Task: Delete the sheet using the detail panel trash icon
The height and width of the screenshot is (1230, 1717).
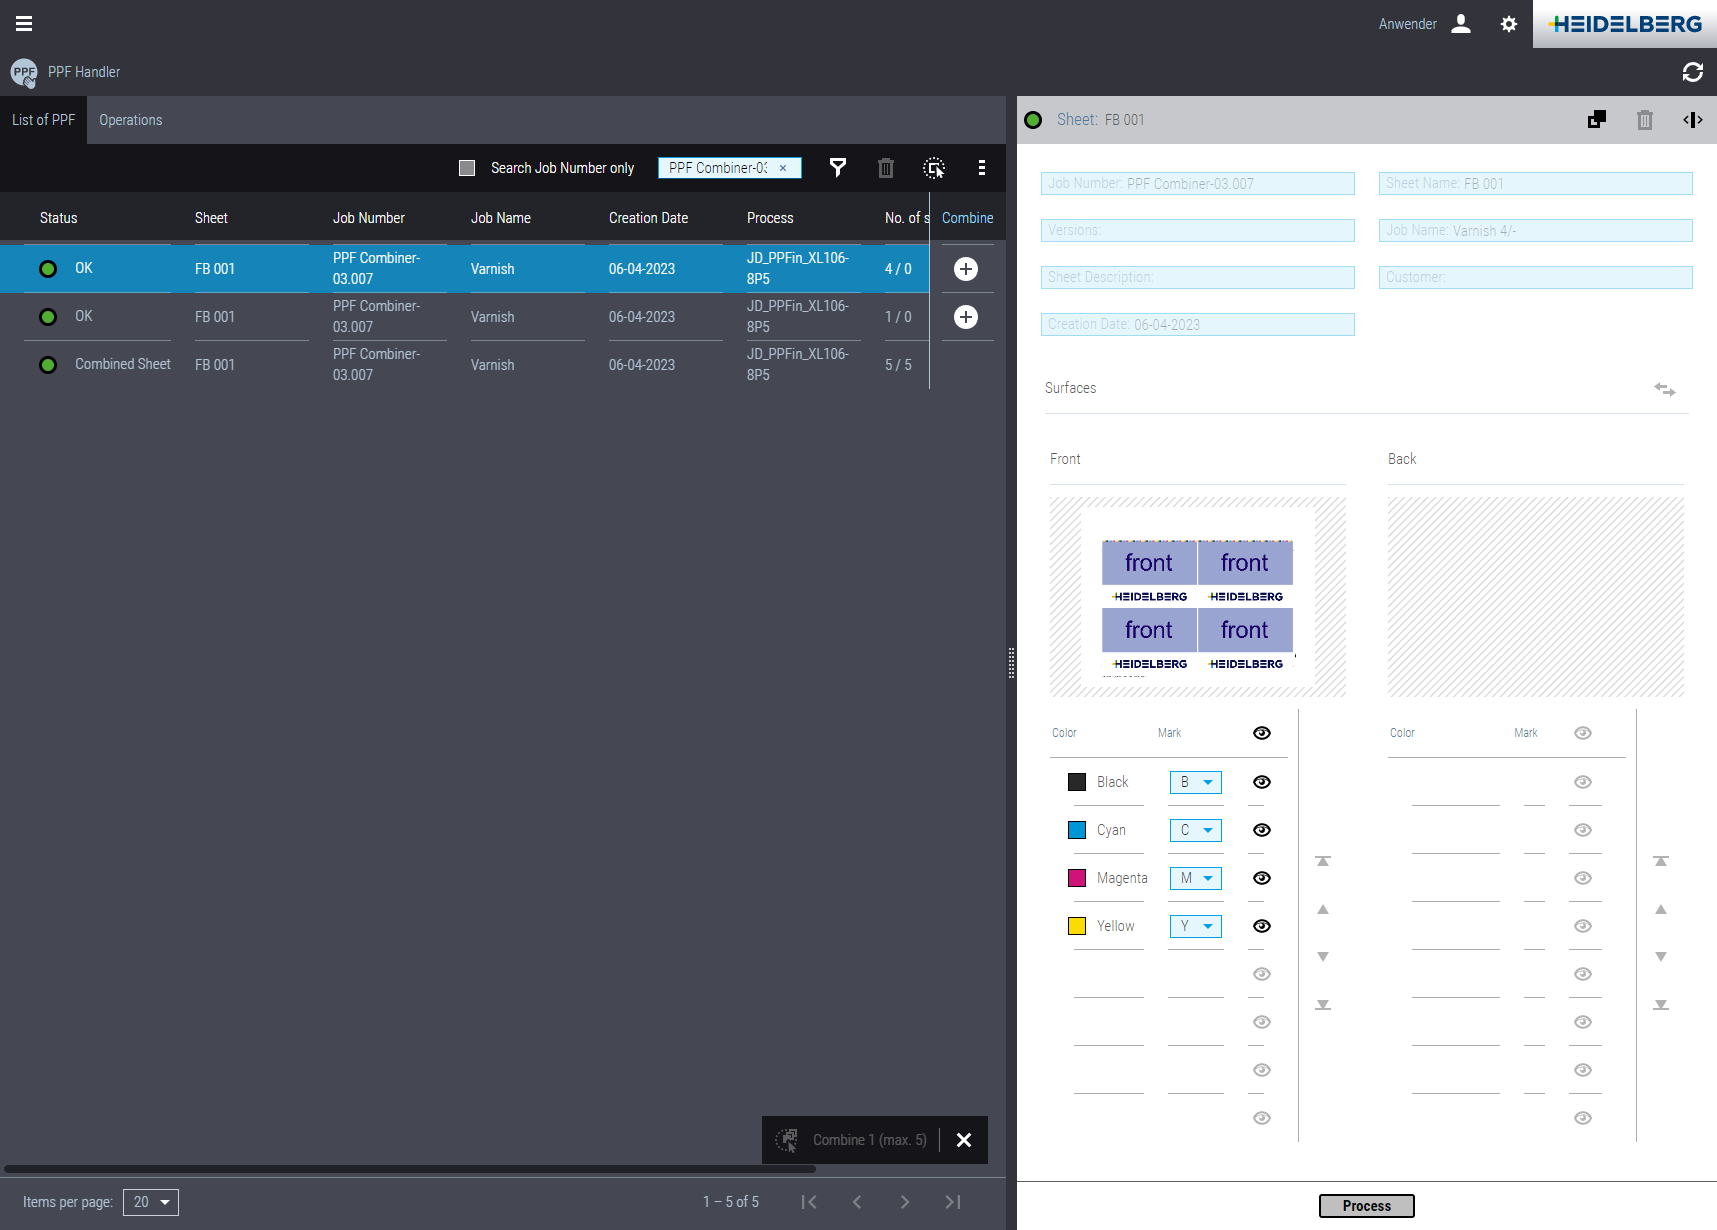Action: (x=1644, y=120)
